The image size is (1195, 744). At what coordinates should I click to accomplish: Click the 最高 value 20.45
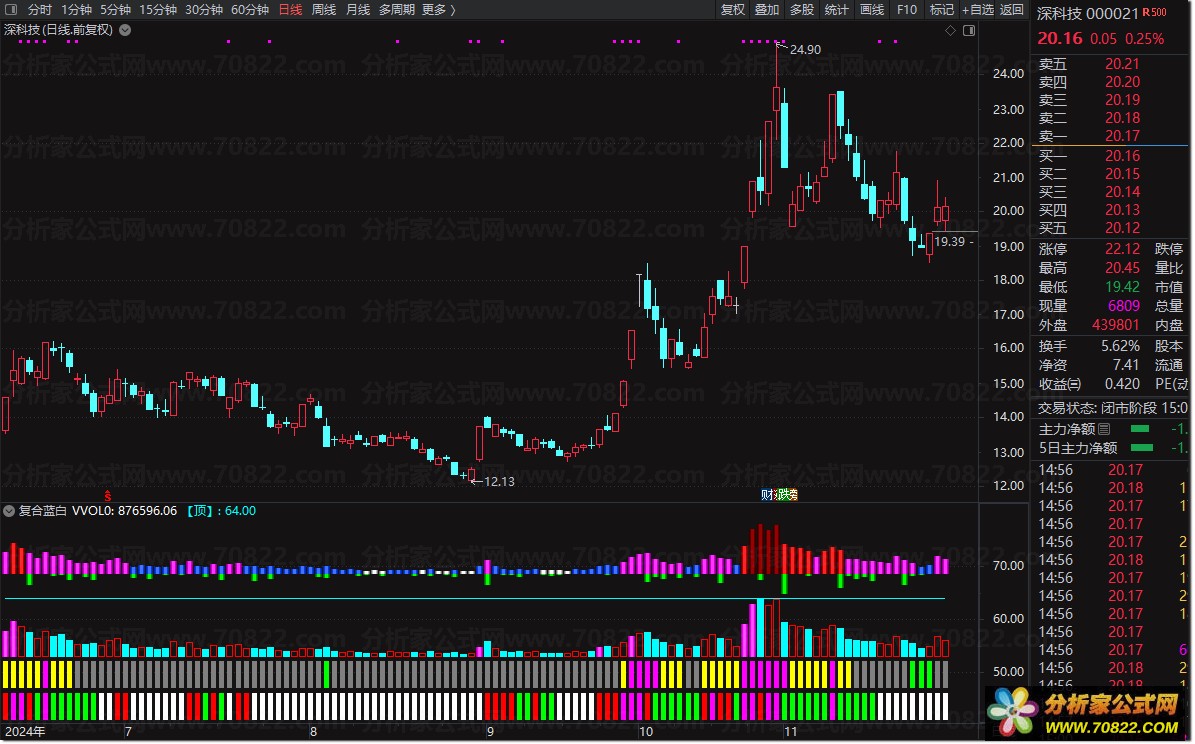(1123, 268)
